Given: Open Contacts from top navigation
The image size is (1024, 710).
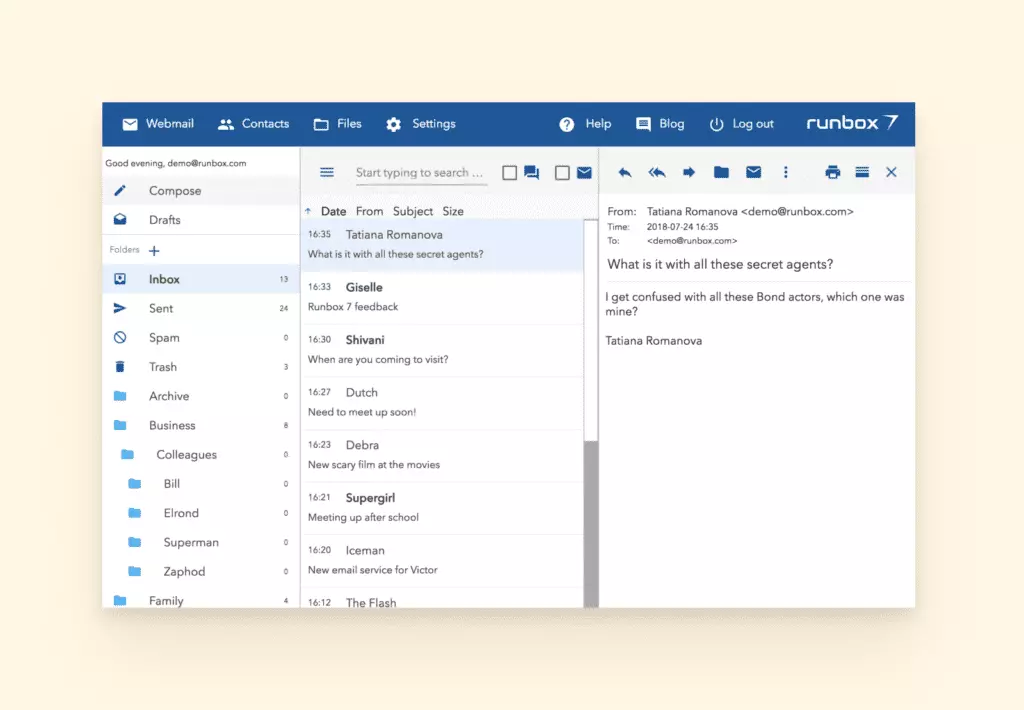Looking at the screenshot, I should tap(254, 124).
